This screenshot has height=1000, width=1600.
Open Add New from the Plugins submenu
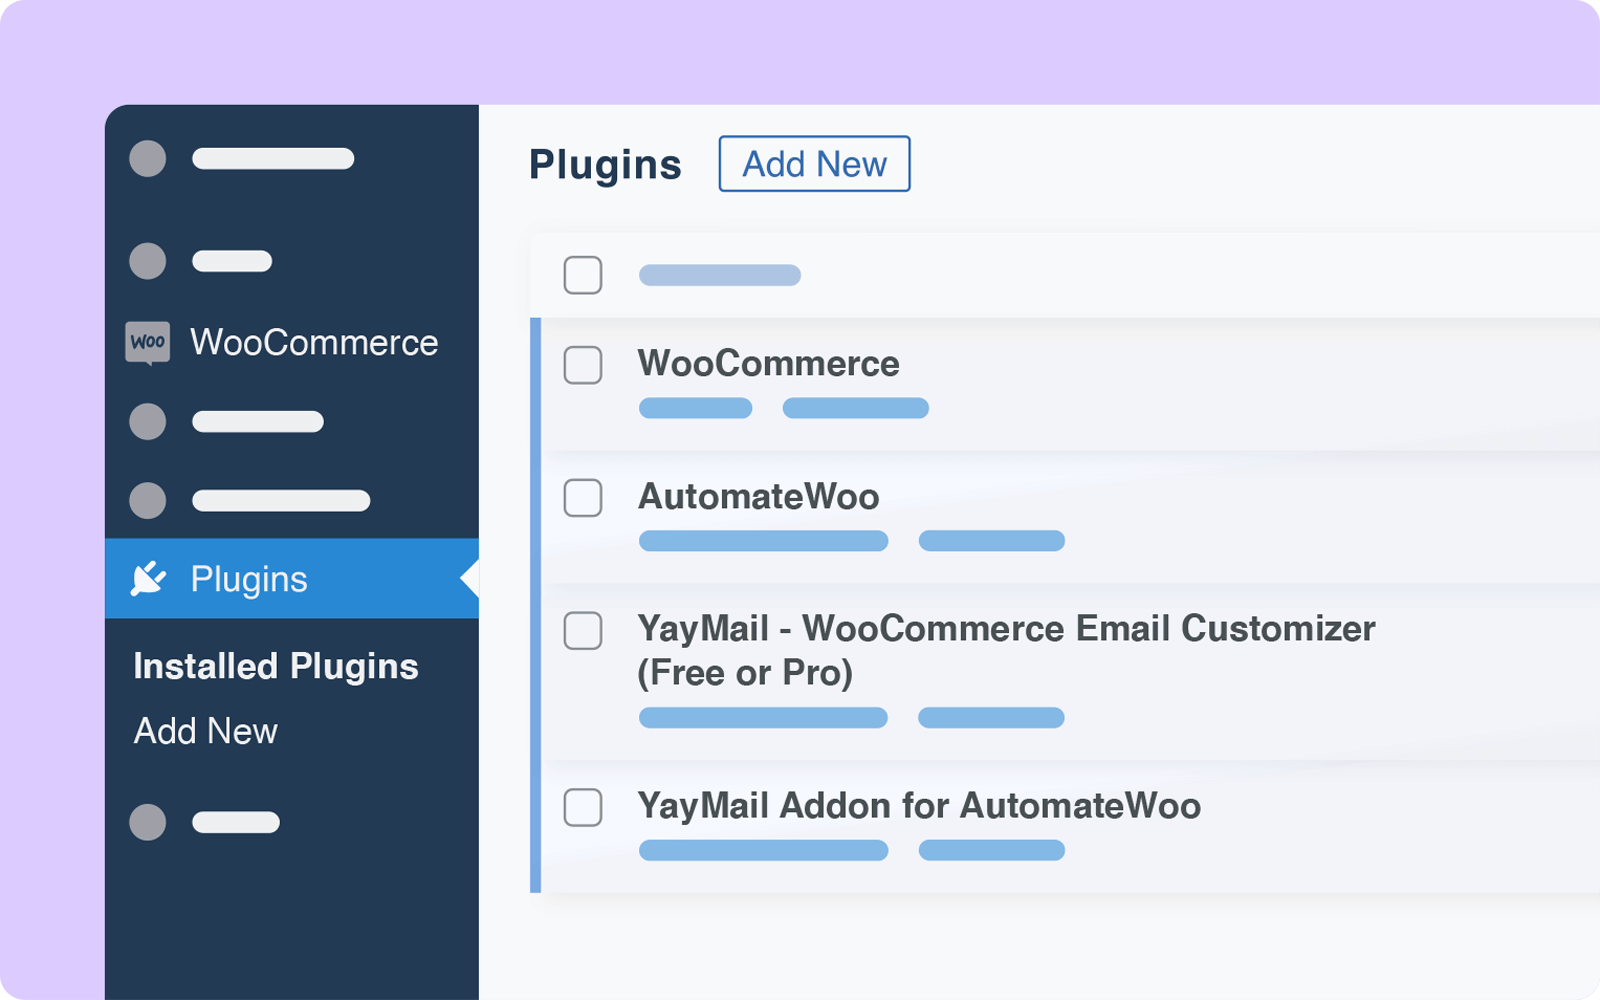coord(205,731)
